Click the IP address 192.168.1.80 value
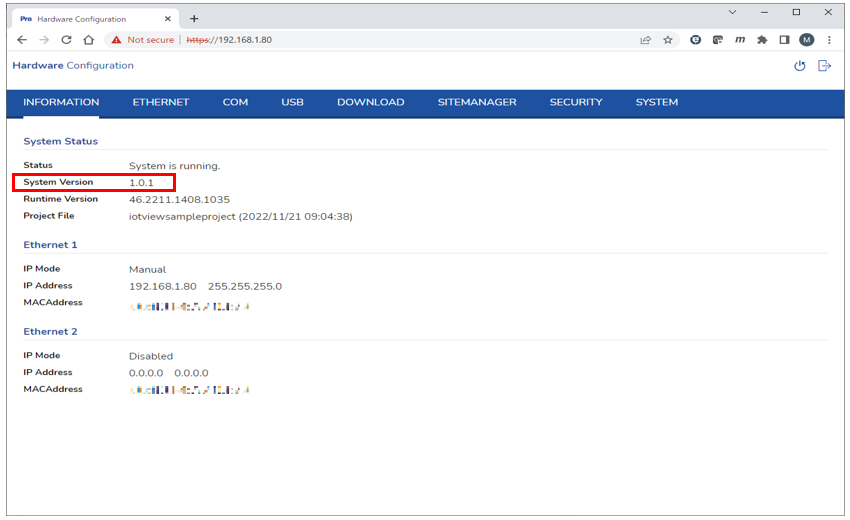The width and height of the screenshot is (850, 520). point(163,286)
